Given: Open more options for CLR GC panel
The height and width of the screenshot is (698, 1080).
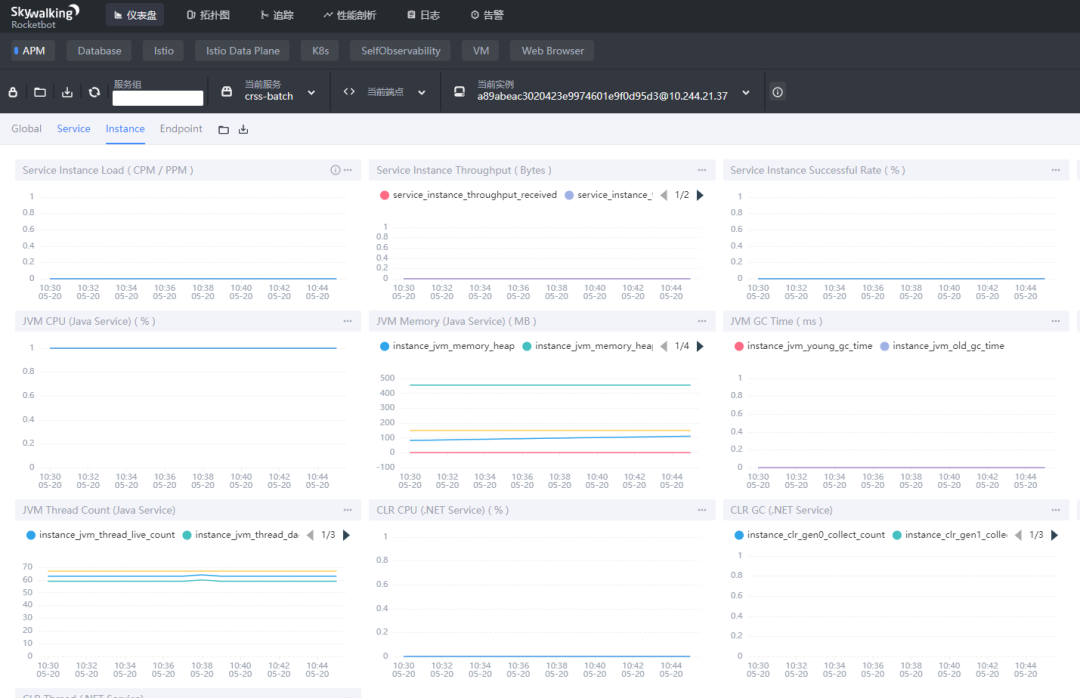Looking at the screenshot, I should (x=1056, y=510).
